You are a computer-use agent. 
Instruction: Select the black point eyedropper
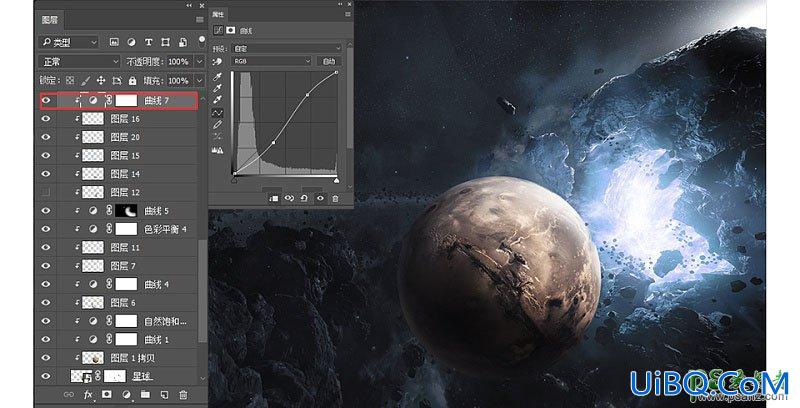(218, 77)
